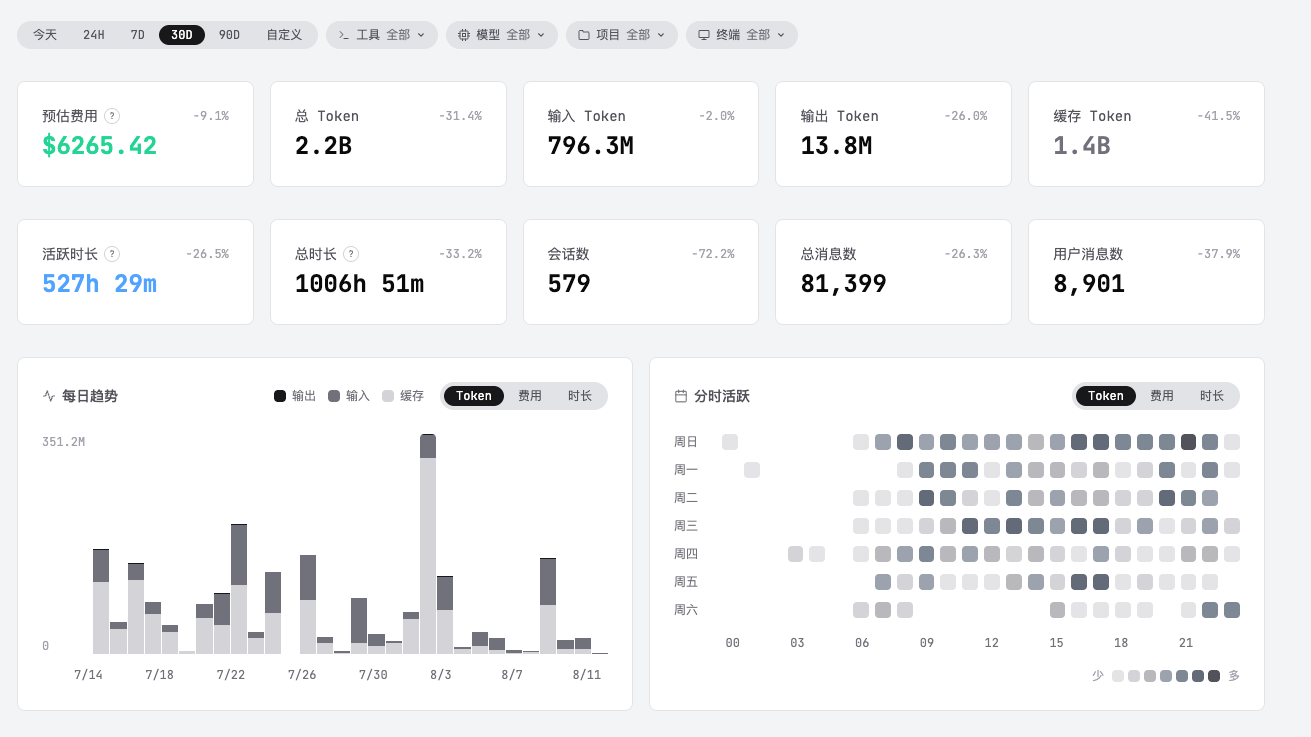The image size is (1311, 737).
Task: Switch 分时活跃 heatmap to 时长
Action: tap(1212, 396)
